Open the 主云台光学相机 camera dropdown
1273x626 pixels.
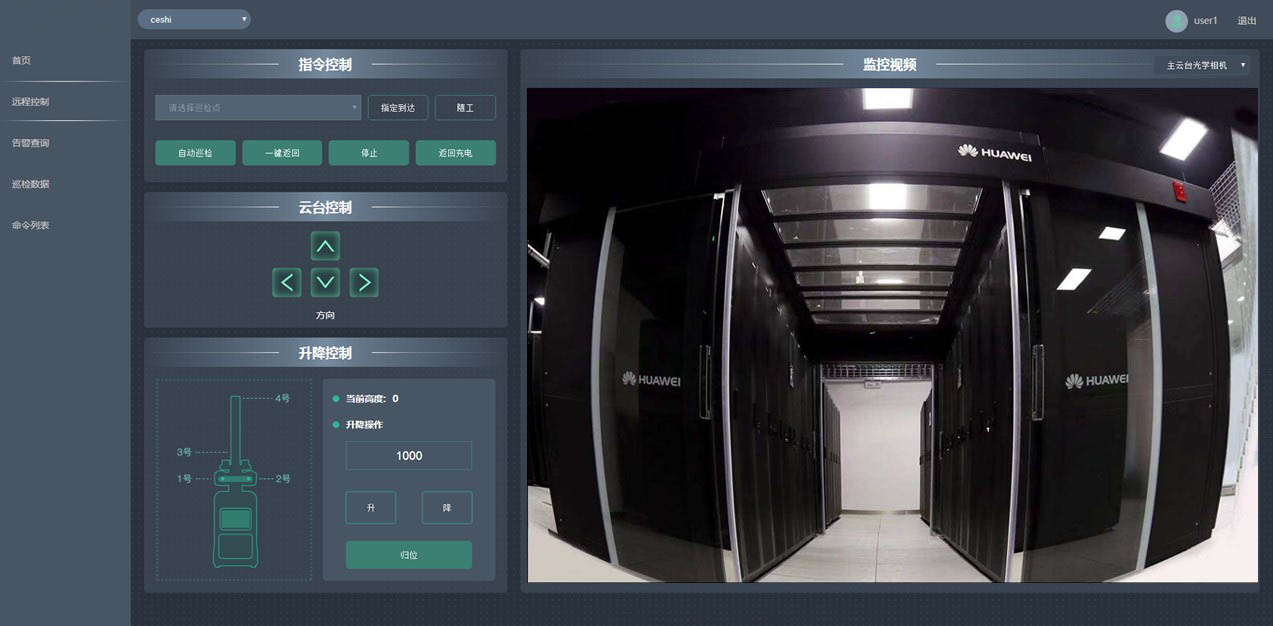(x=1202, y=65)
